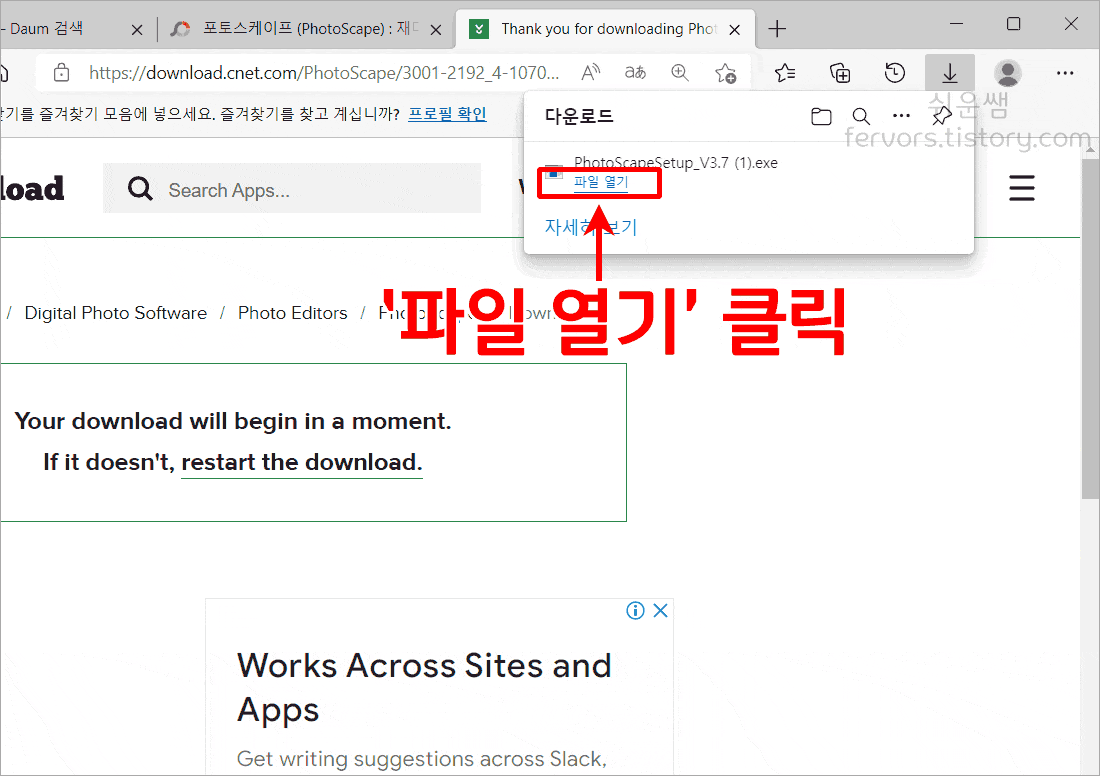Click the Read aloud icon

(x=591, y=72)
